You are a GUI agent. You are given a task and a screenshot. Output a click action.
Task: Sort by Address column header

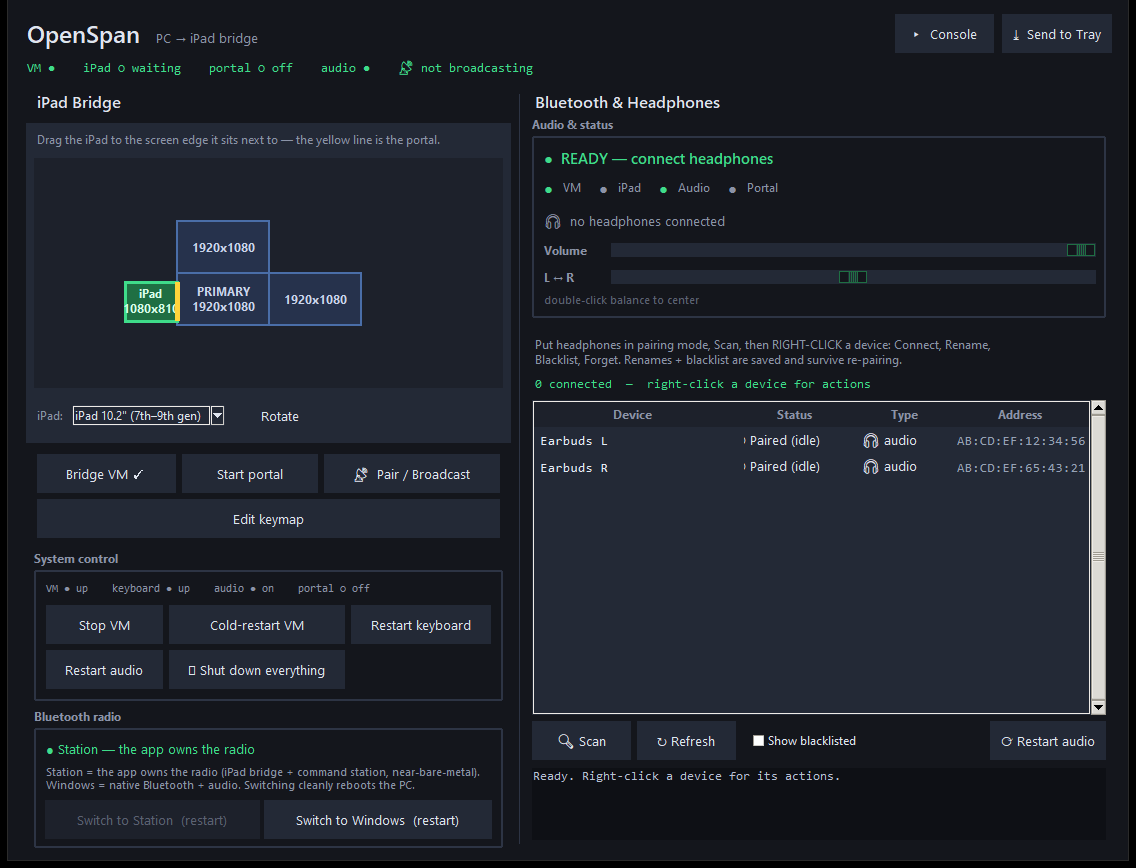[1019, 414]
